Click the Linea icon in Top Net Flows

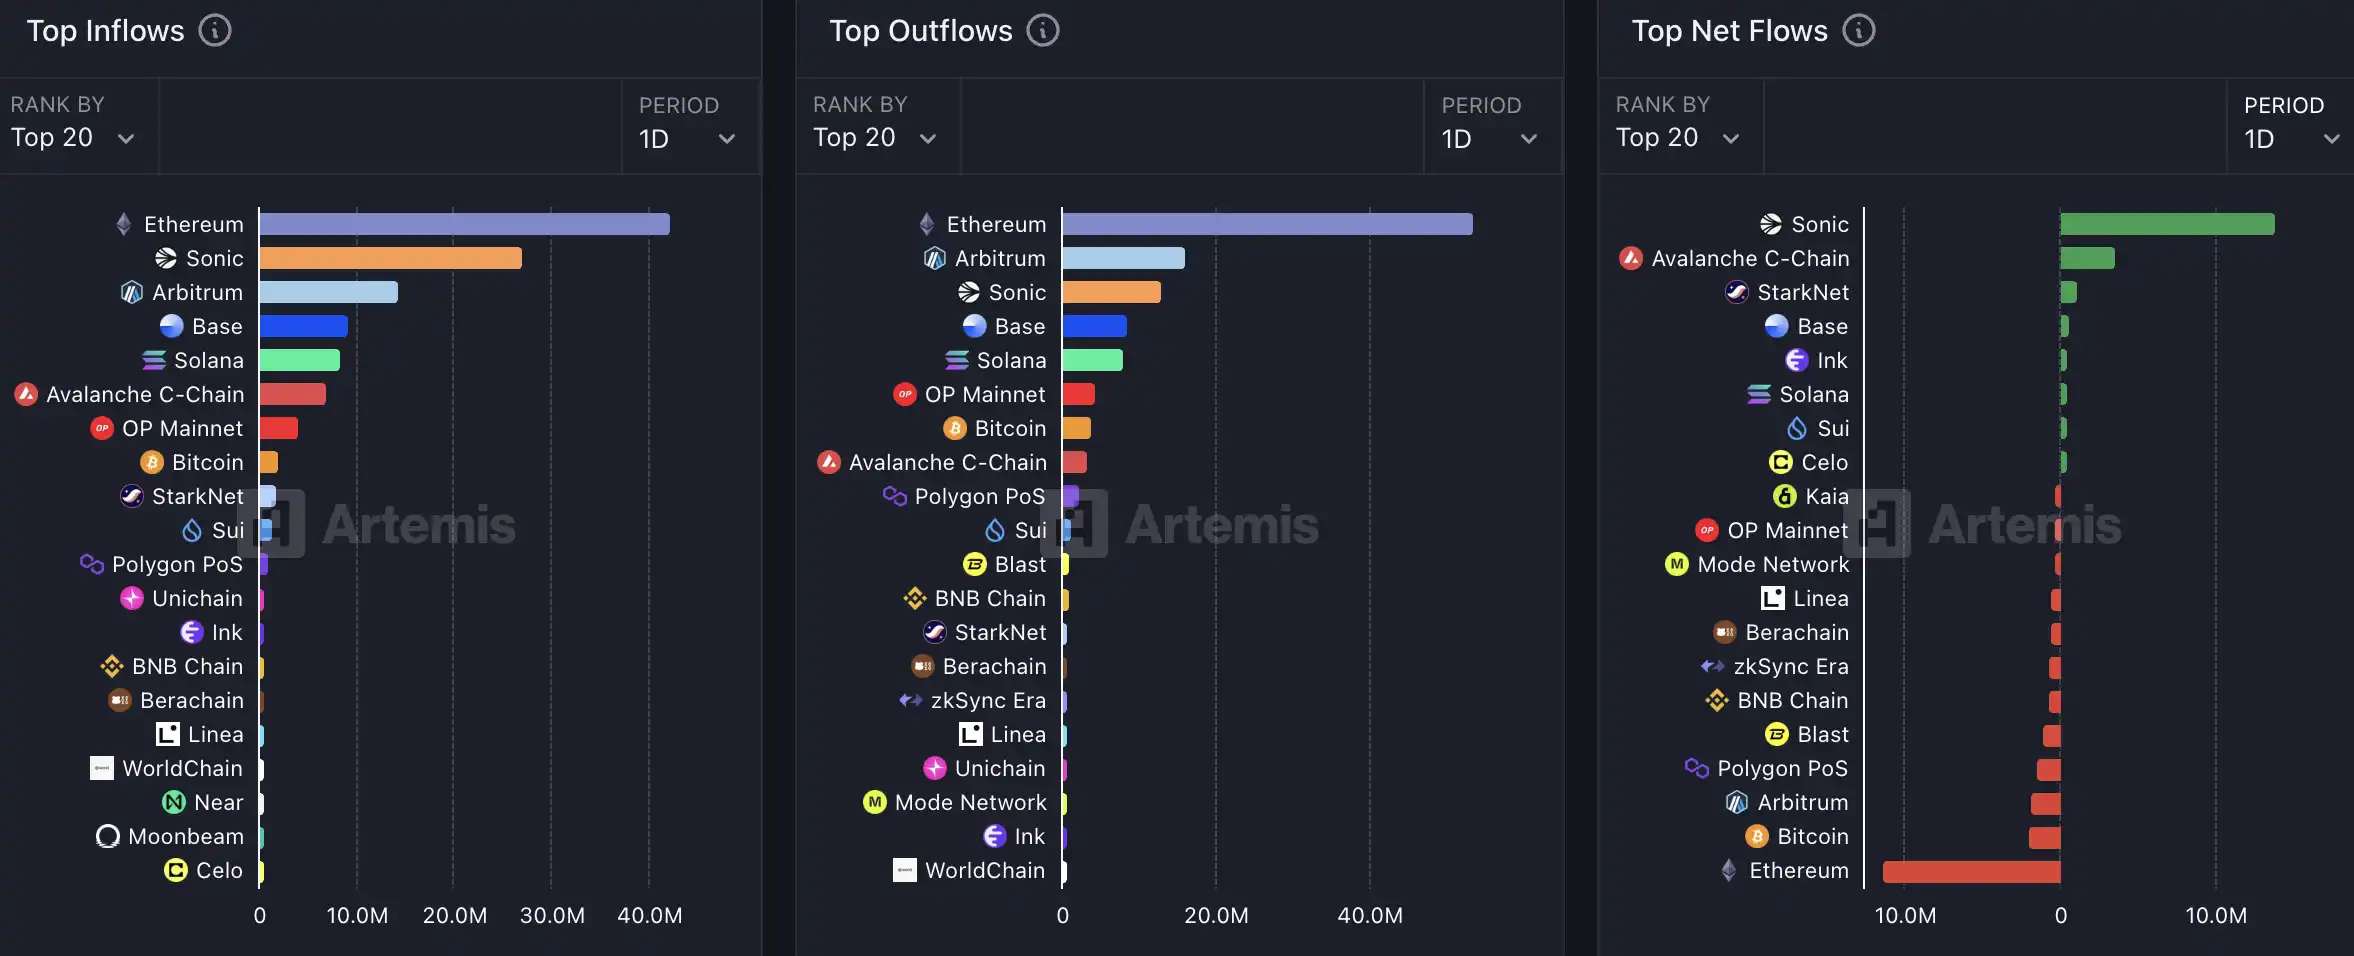pos(1773,598)
